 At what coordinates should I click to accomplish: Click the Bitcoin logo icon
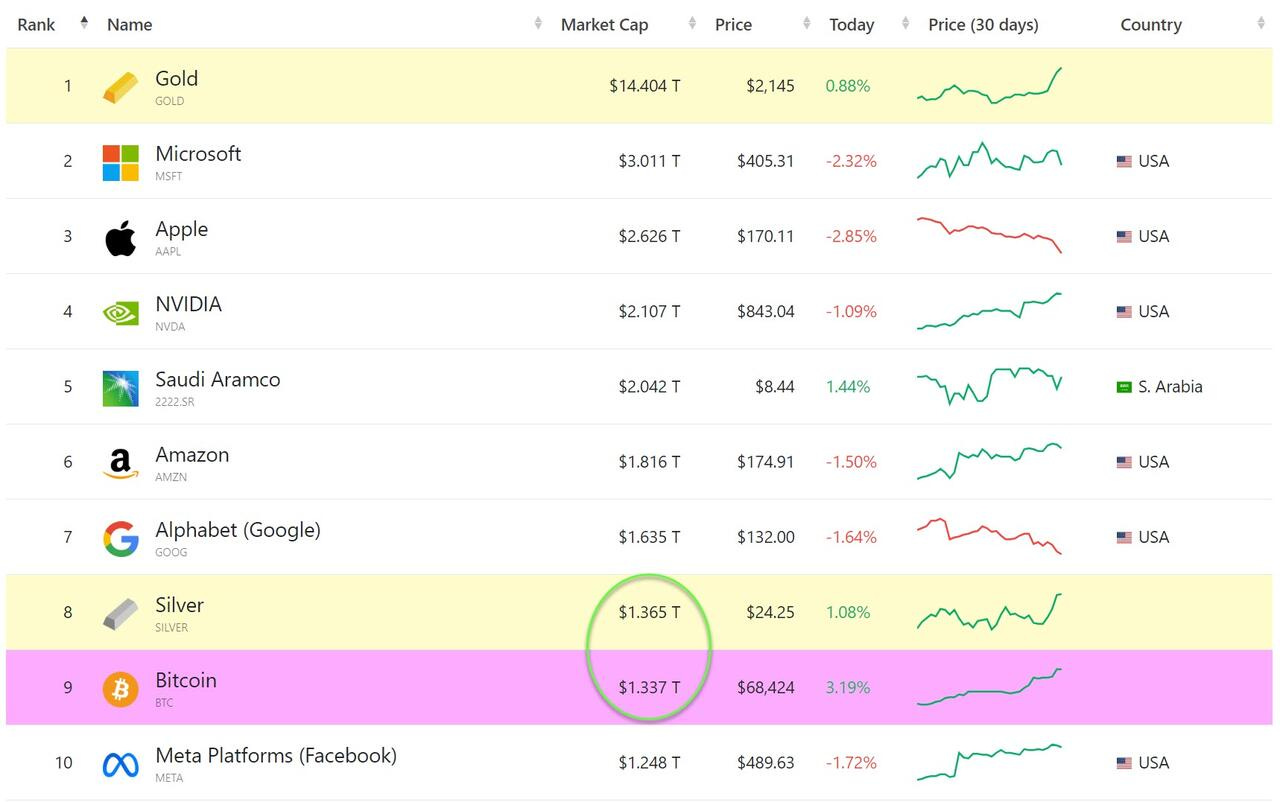click(121, 689)
